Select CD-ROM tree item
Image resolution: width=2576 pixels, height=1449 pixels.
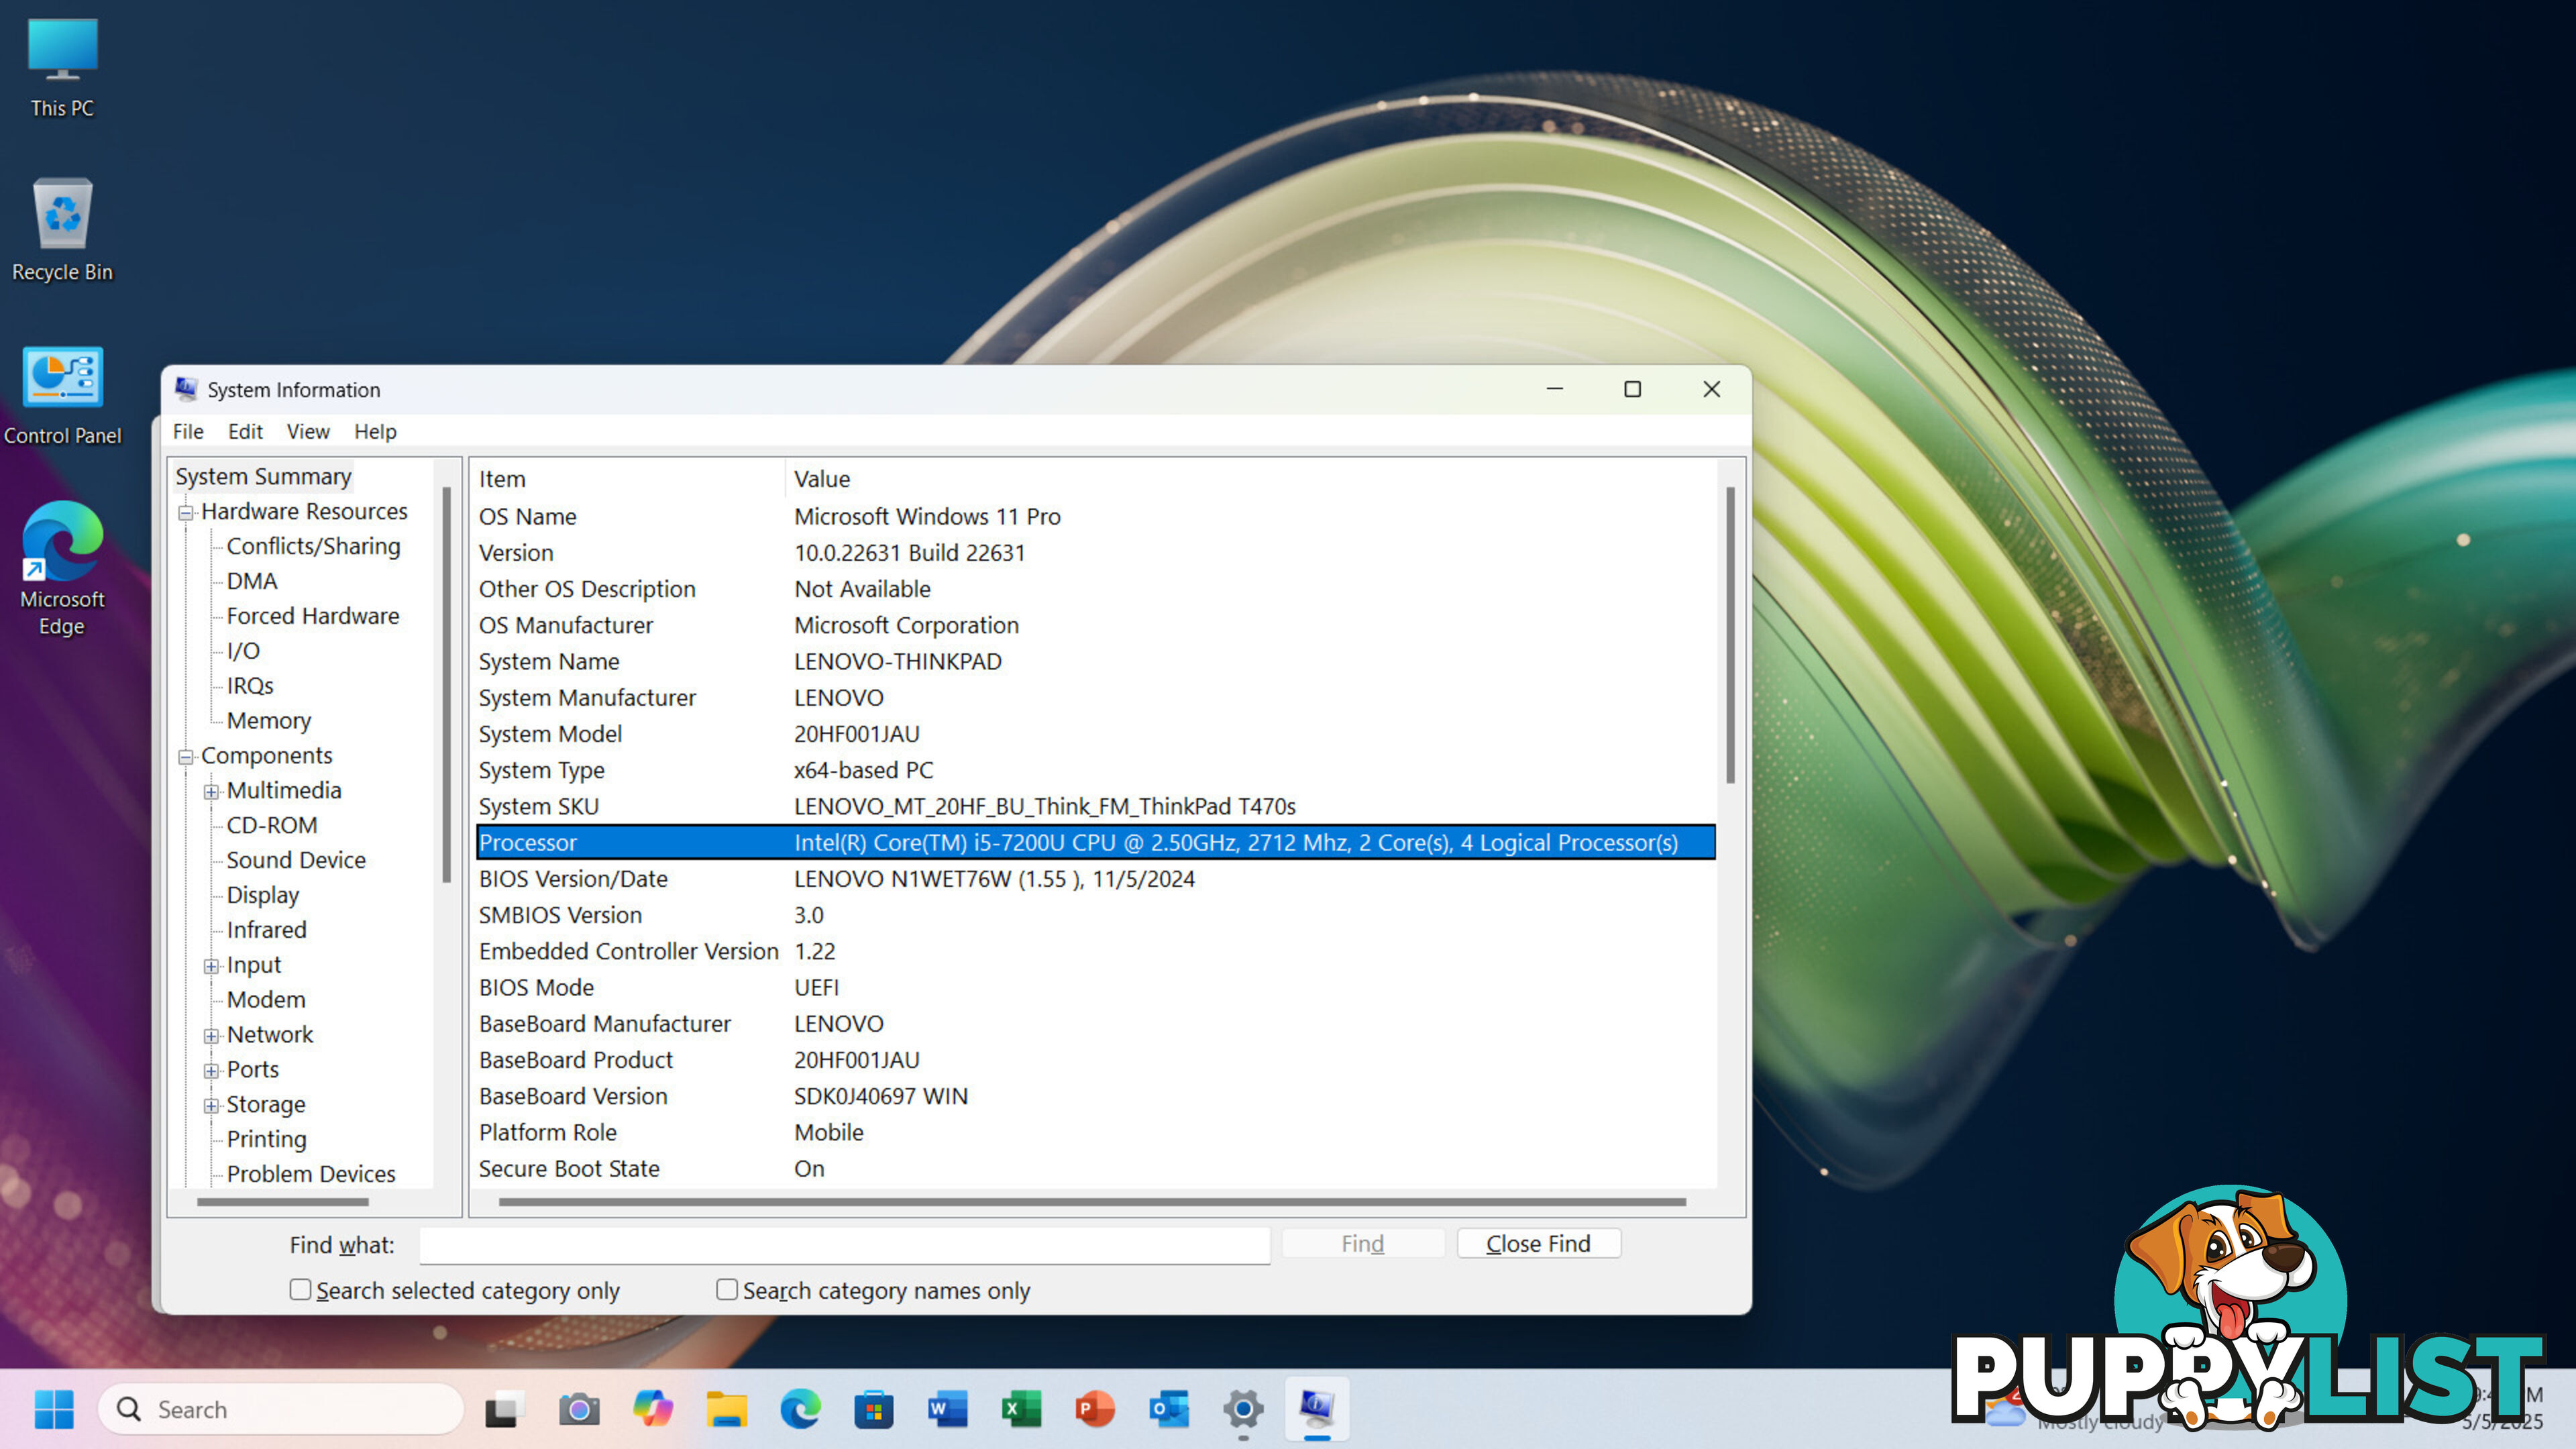click(x=272, y=825)
